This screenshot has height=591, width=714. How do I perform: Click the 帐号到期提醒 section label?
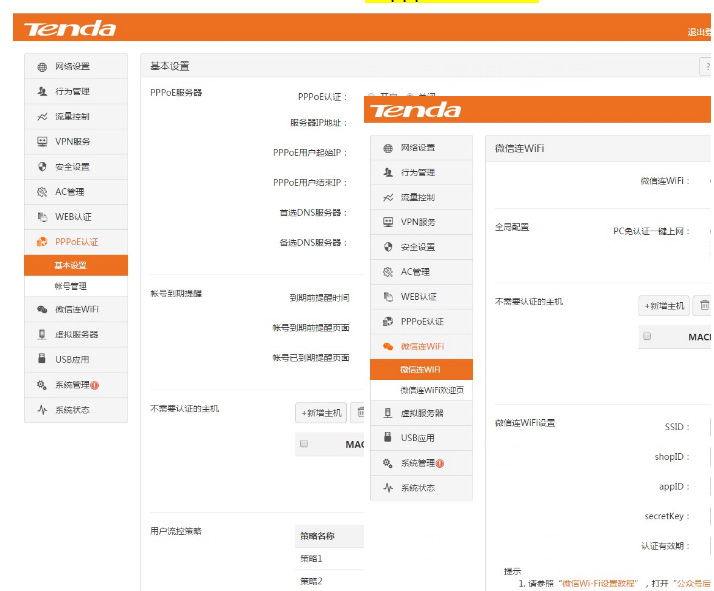(176, 294)
